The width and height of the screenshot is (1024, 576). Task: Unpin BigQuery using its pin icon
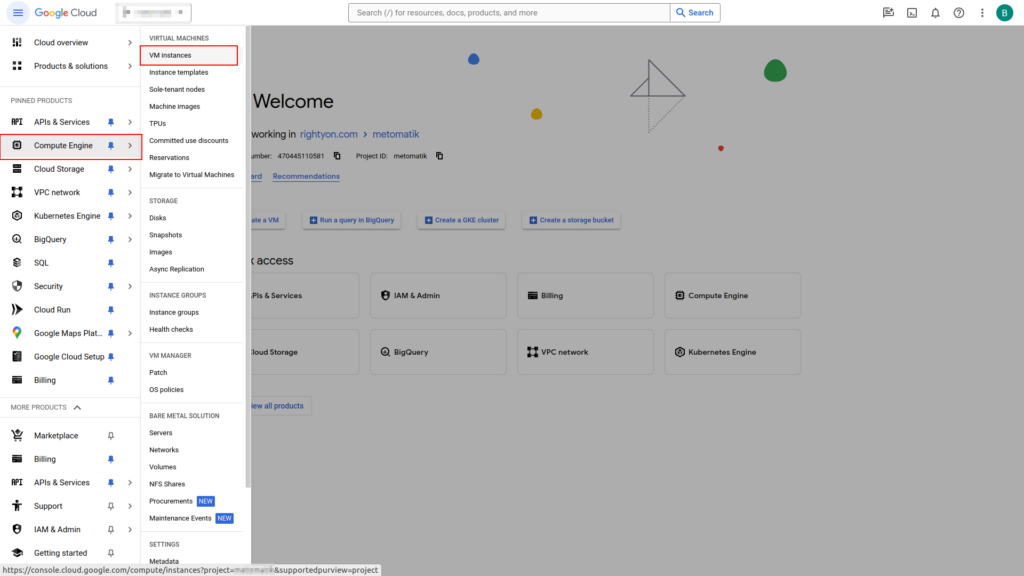[111, 240]
